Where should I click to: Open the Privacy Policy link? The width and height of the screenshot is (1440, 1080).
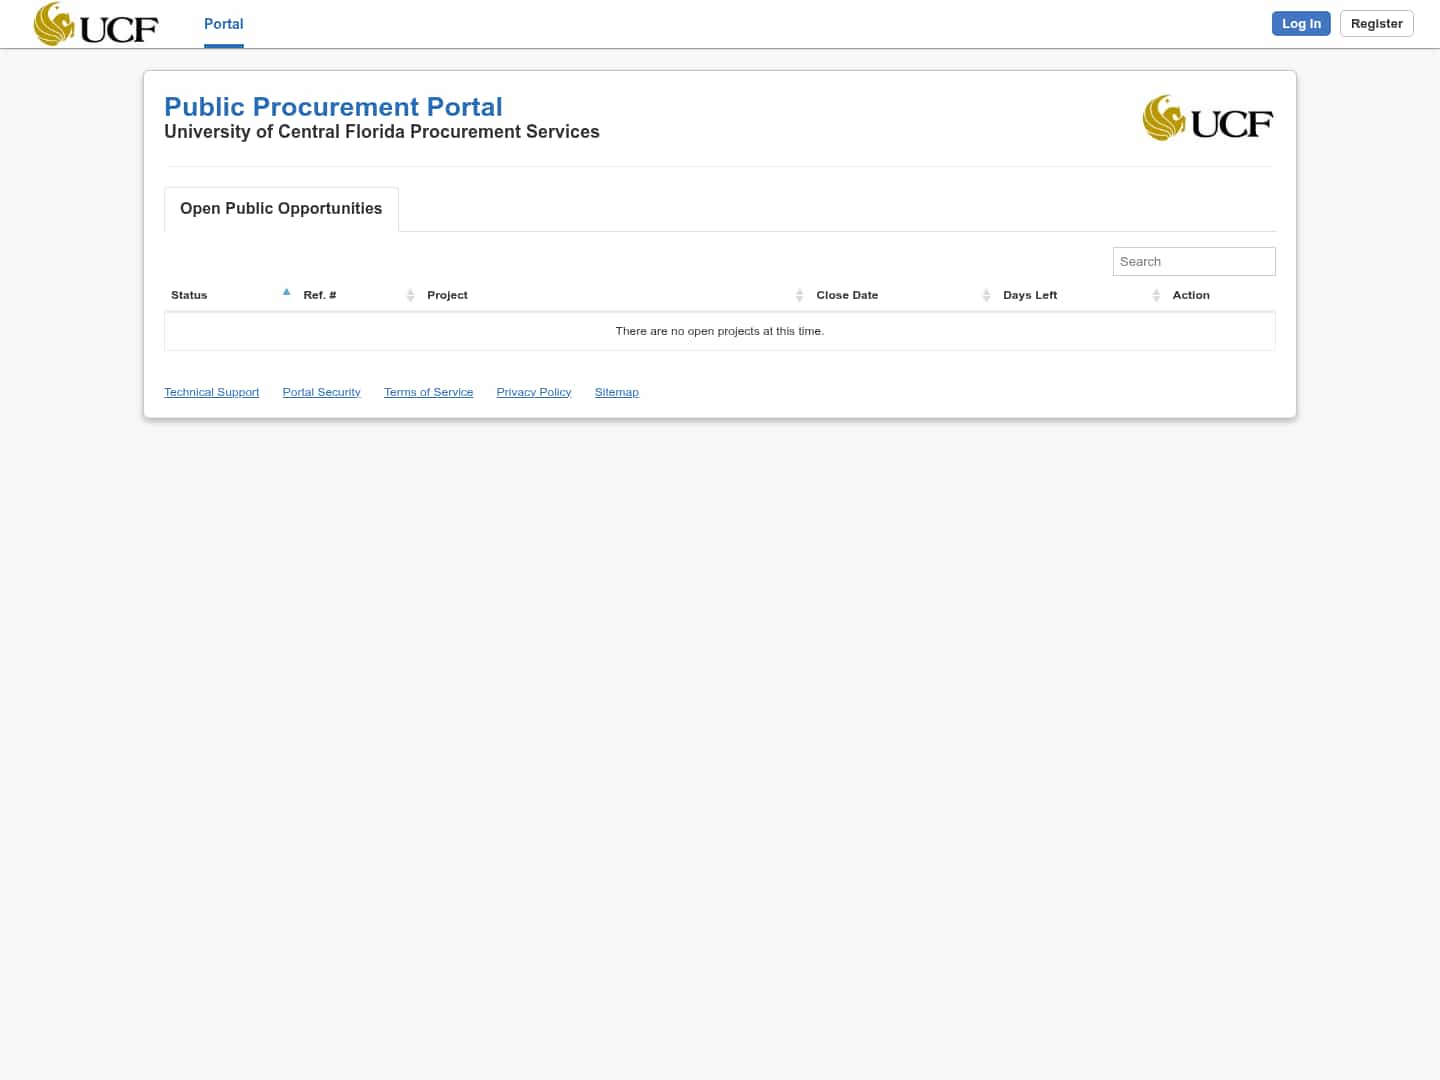[x=533, y=391]
